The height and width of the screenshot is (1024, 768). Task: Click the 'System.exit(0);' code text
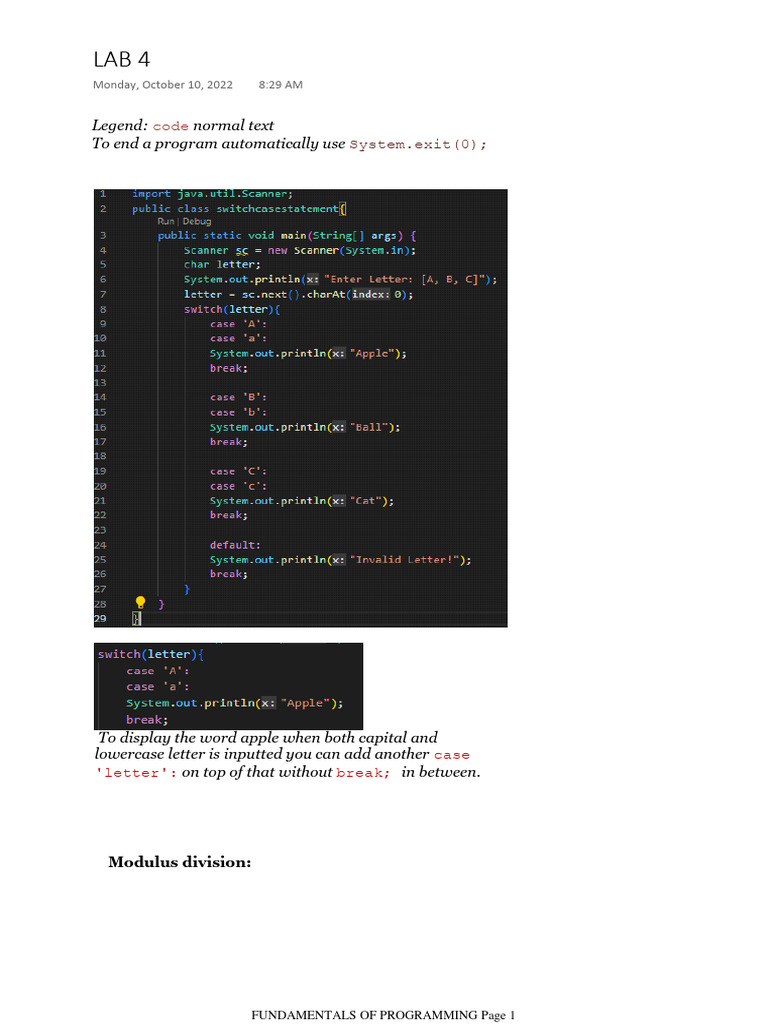click(x=418, y=144)
